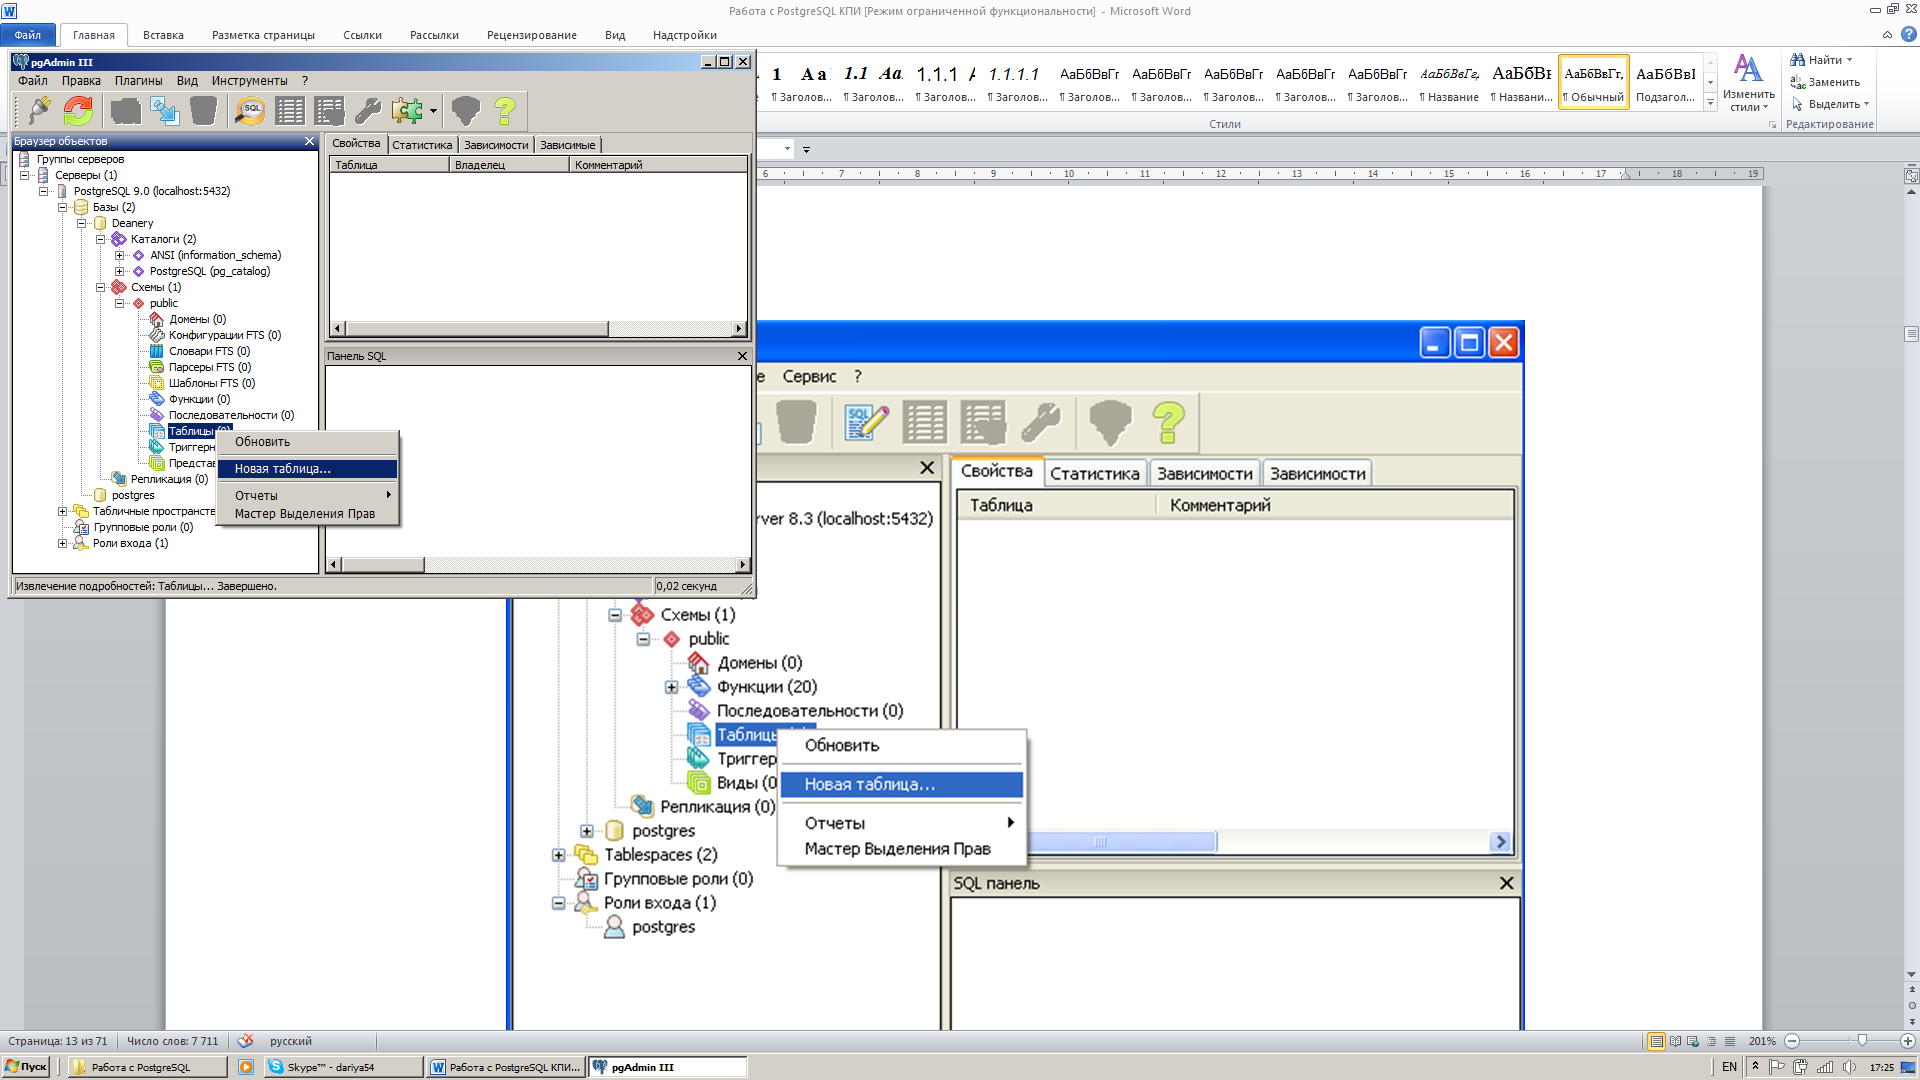Click the power battery tray icon
The height and width of the screenshot is (1080, 1920).
(1801, 1067)
